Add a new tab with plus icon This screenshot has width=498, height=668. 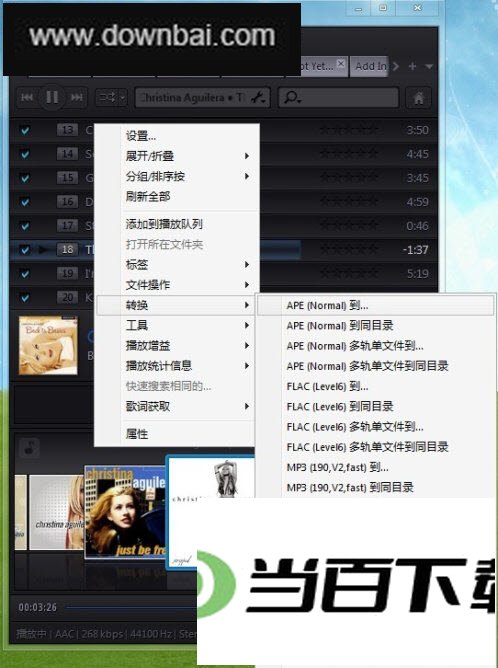pyautogui.click(x=412, y=66)
